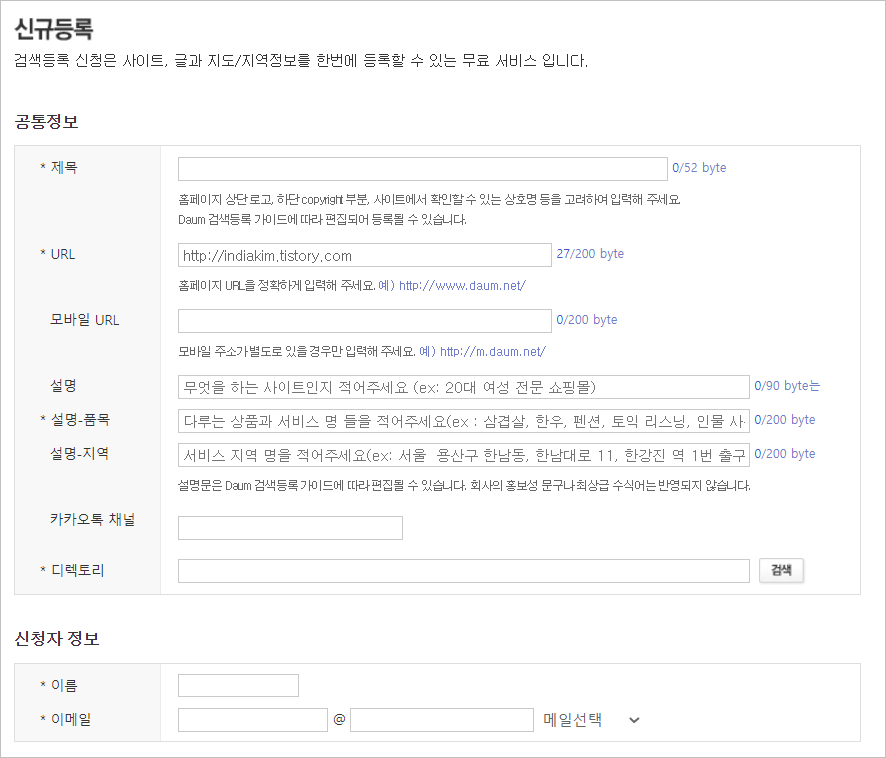
Task: Click the URL field containing indiakim.tistory.com
Action: [364, 255]
